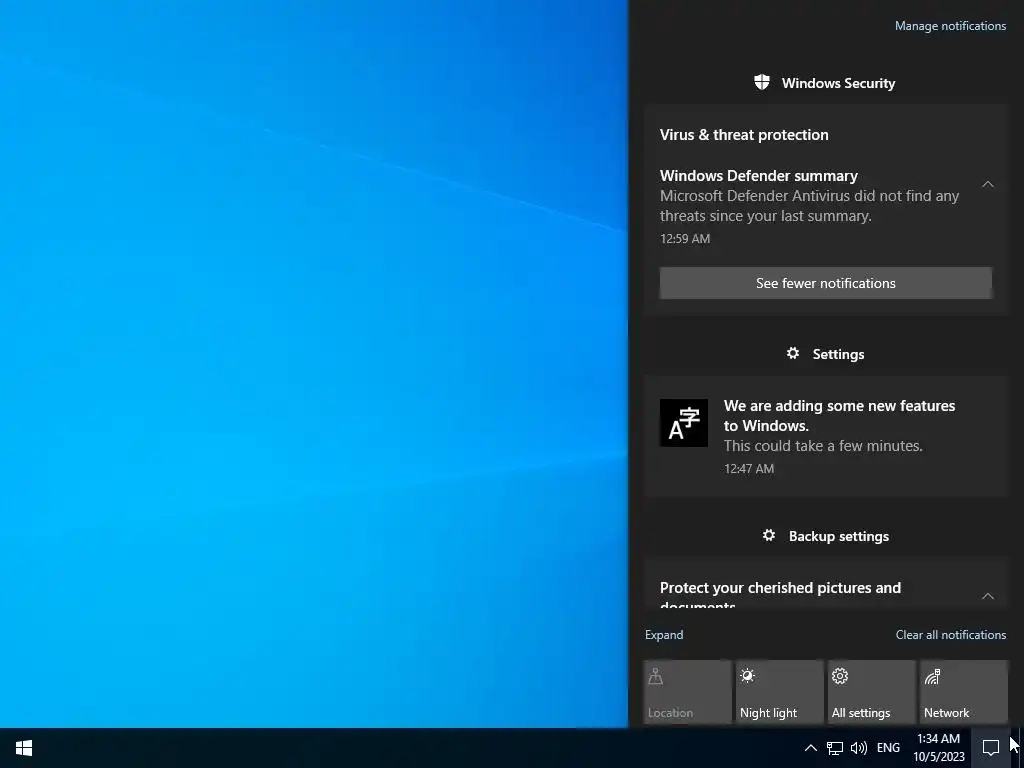Expand the quick actions panel
Image resolution: width=1024 pixels, height=768 pixels.
tap(664, 635)
